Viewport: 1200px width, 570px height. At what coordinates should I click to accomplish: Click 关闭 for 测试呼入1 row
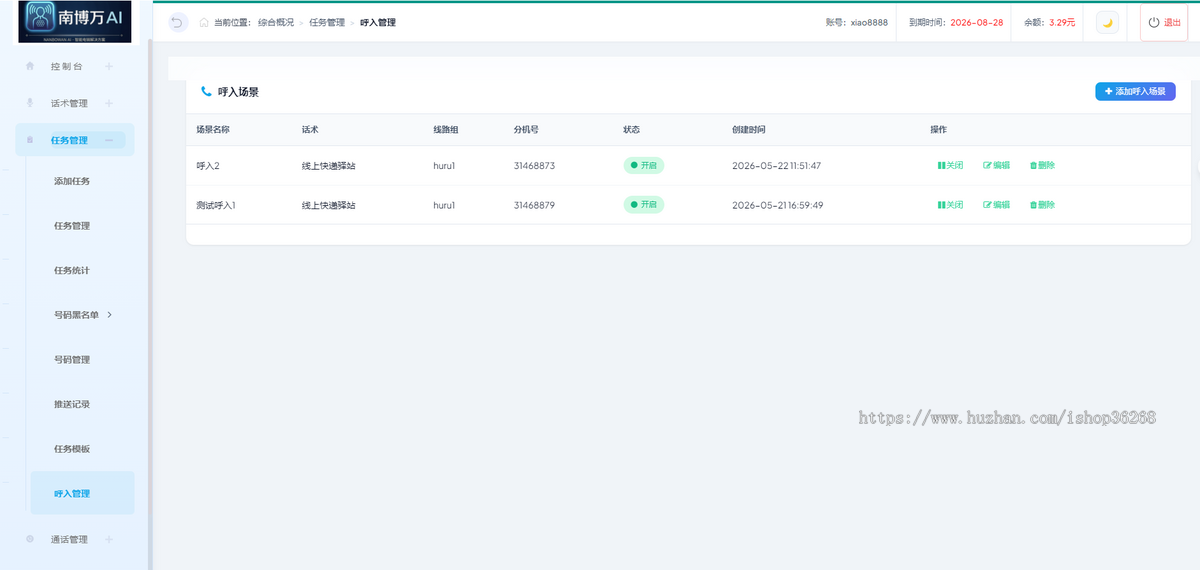(951, 204)
